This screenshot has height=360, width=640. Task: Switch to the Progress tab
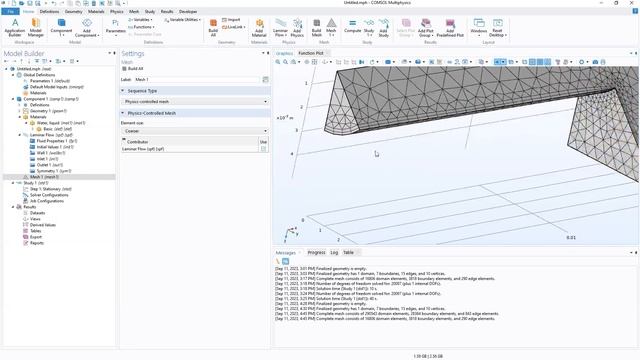click(x=316, y=253)
